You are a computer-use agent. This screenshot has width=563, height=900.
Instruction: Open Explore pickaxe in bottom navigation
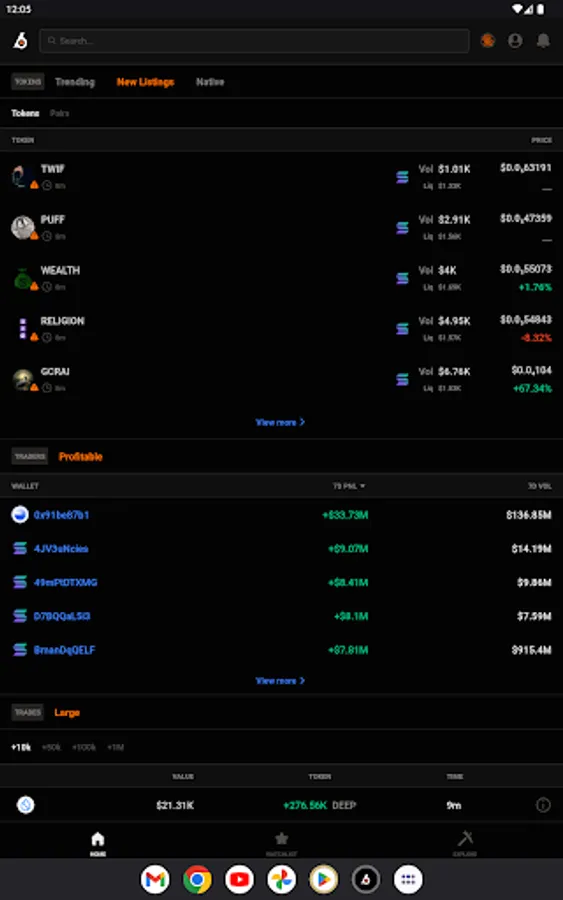click(465, 843)
